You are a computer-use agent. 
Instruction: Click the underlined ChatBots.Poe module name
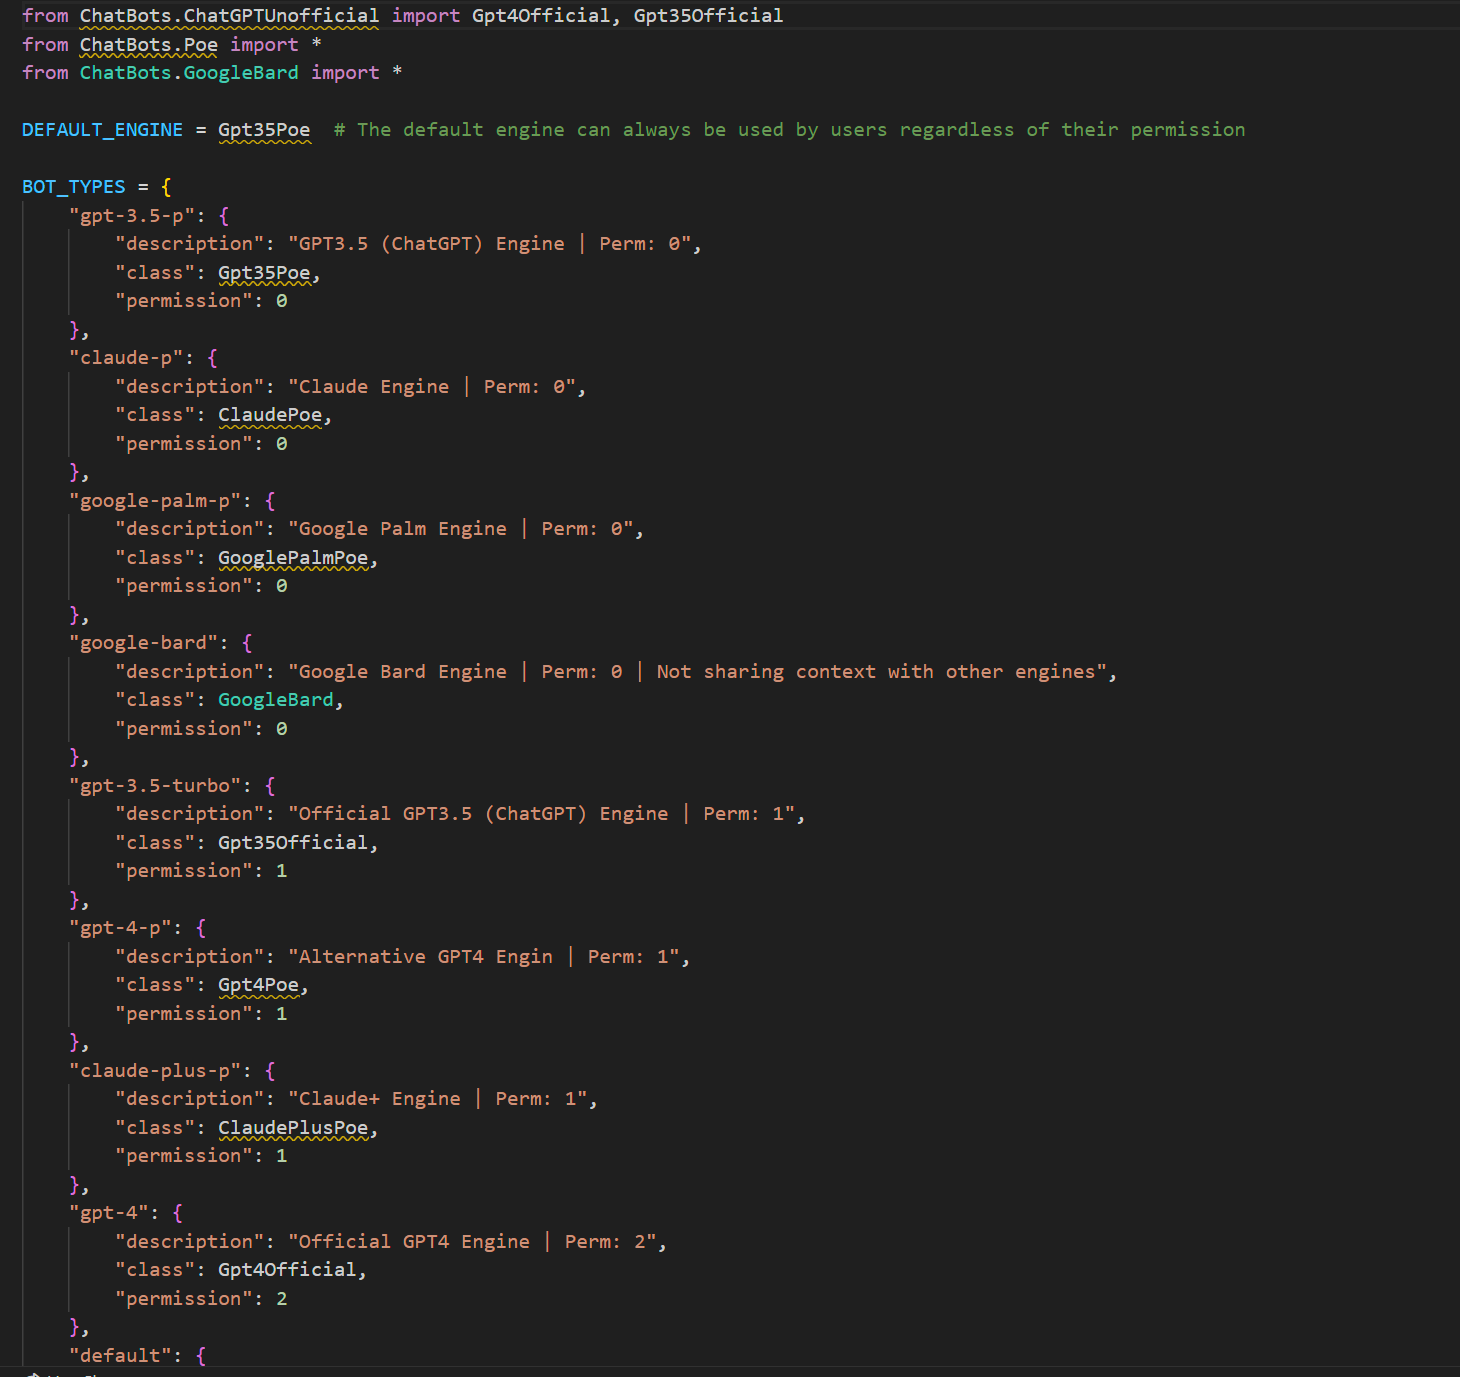click(148, 44)
